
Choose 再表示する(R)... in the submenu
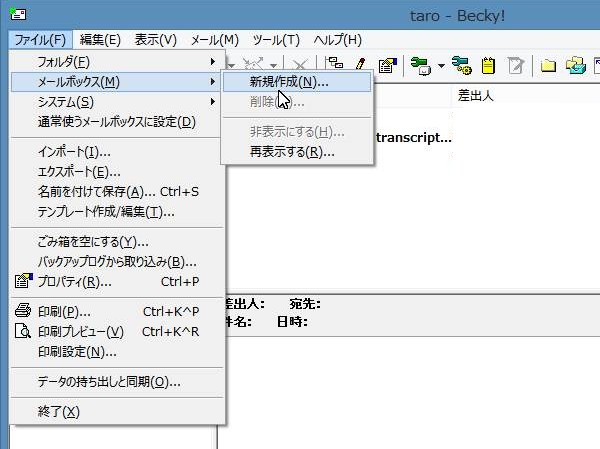[x=291, y=152]
